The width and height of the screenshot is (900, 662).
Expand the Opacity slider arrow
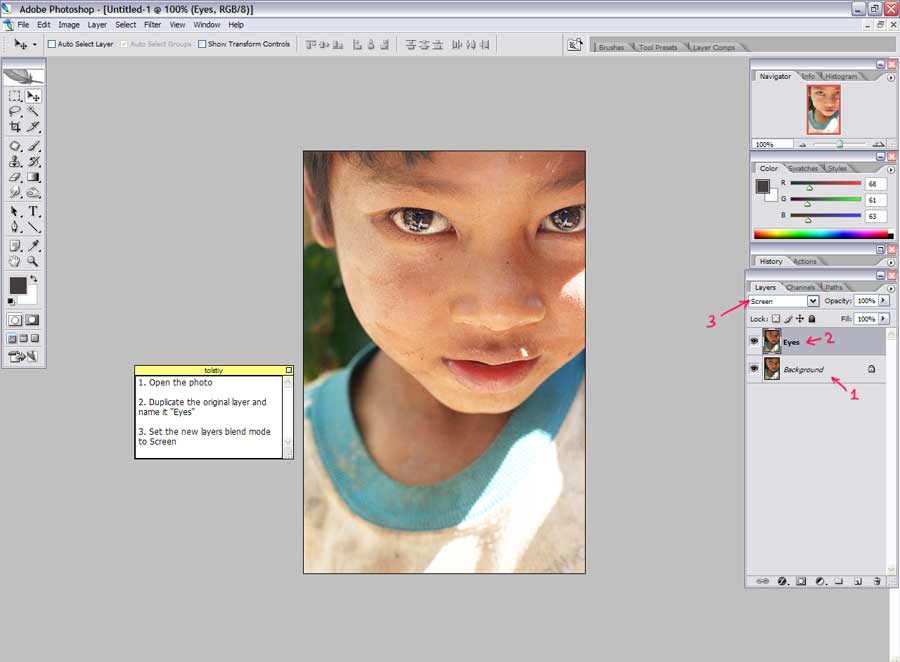pos(883,301)
